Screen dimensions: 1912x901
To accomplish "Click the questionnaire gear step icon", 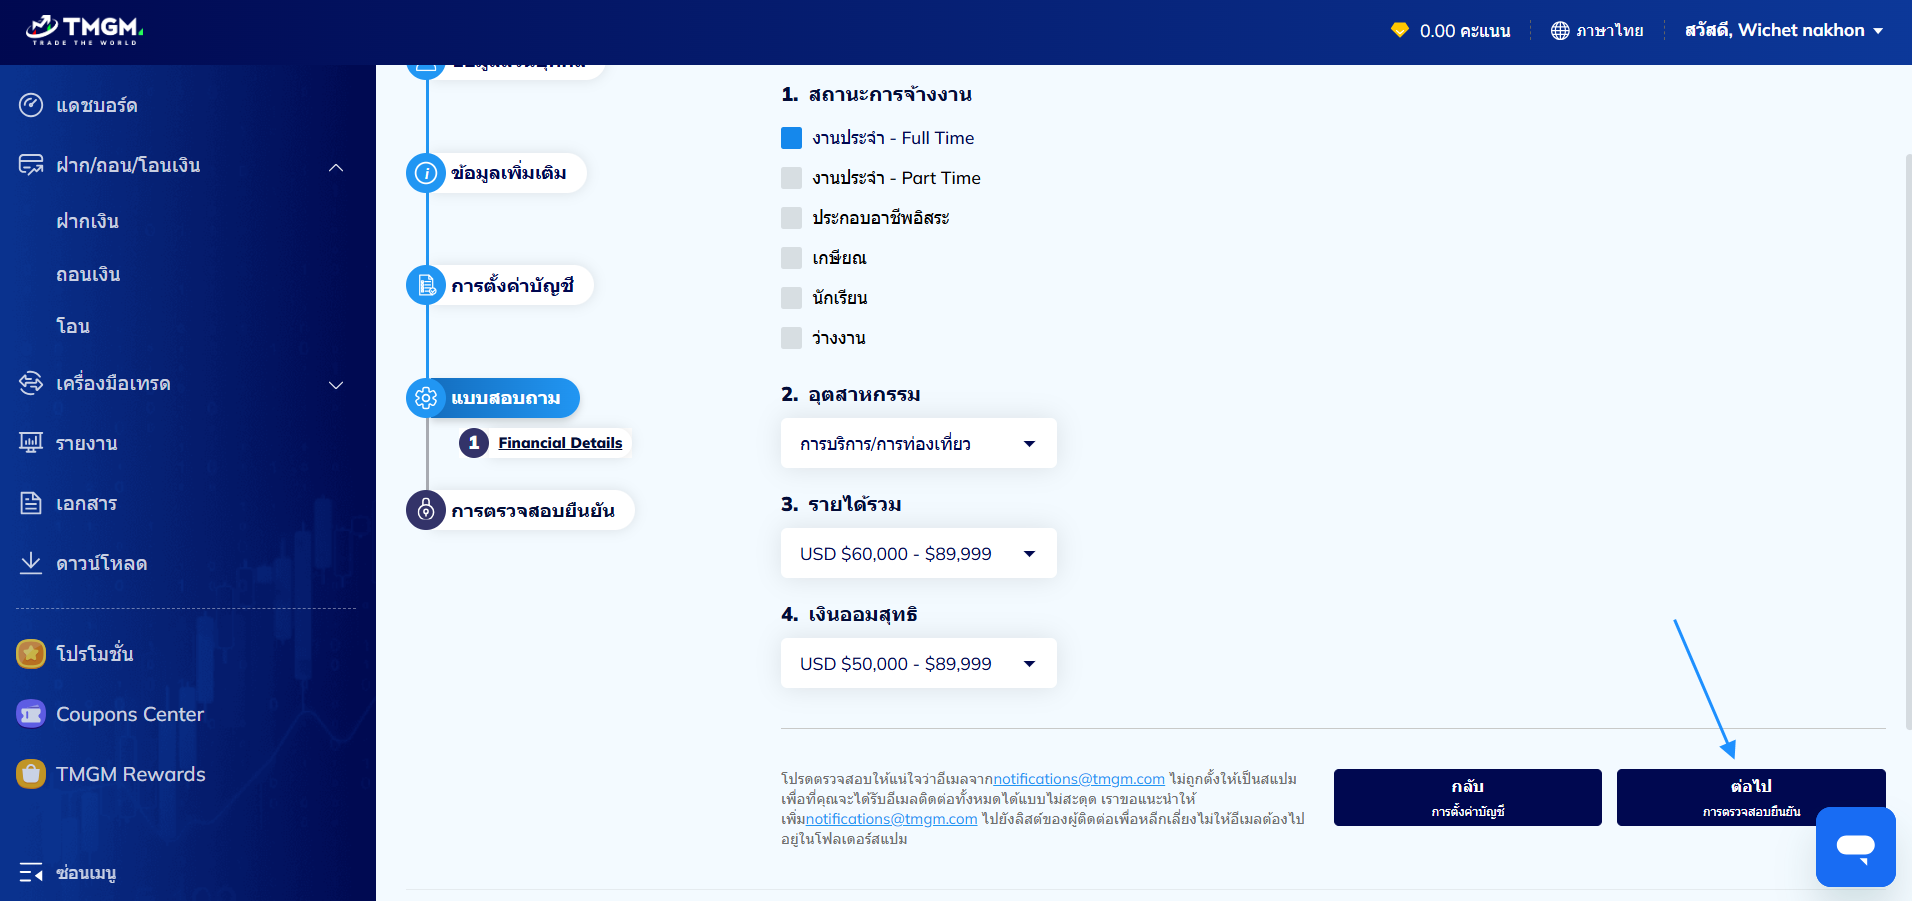I will tap(426, 398).
